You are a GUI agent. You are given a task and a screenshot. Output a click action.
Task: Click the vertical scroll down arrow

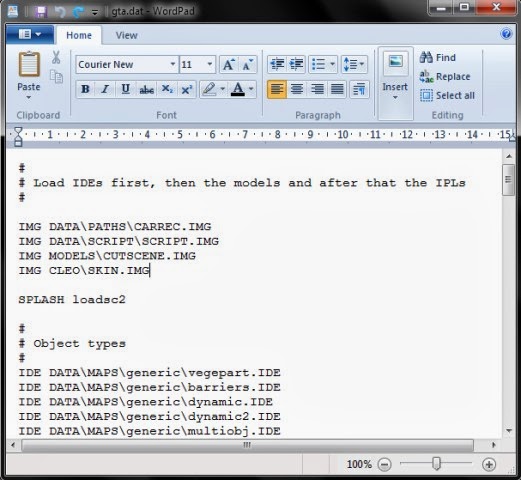pos(508,431)
